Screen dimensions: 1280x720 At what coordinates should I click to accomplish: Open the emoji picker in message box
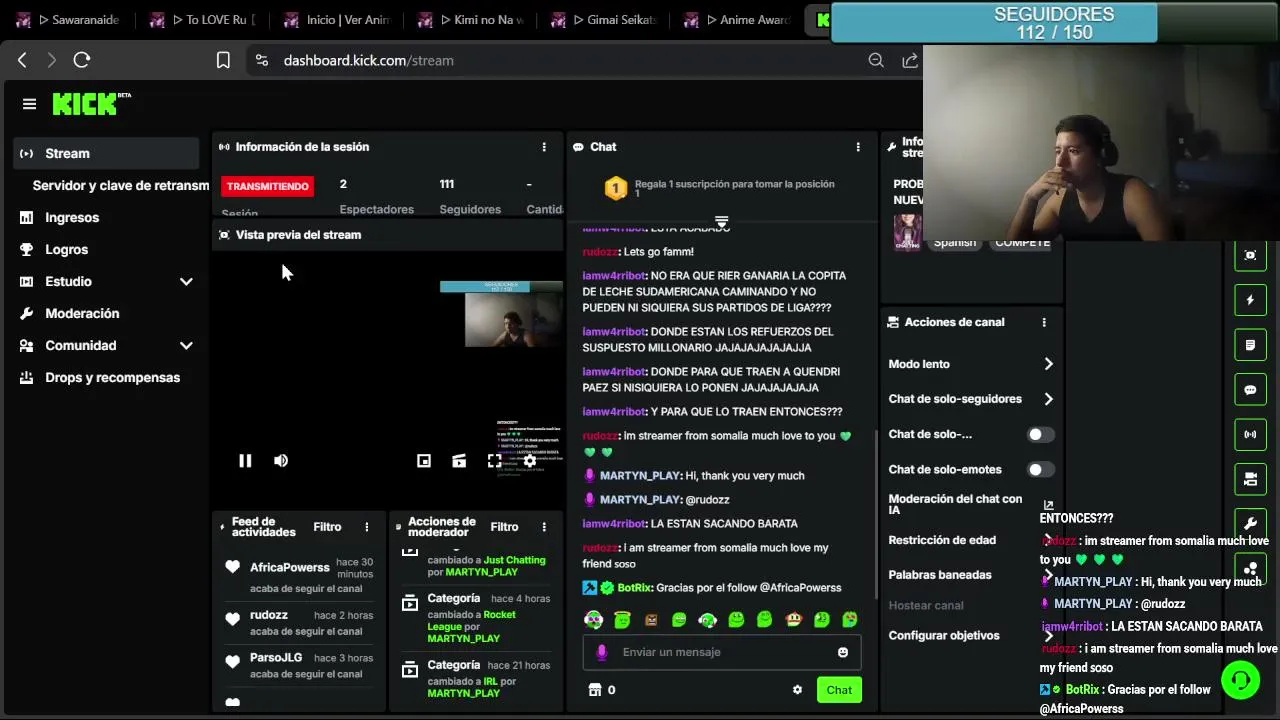(843, 652)
